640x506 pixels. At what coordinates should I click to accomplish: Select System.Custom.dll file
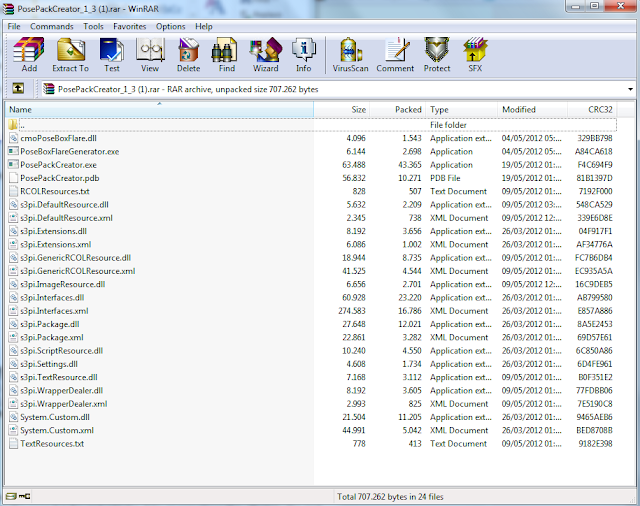point(55,417)
